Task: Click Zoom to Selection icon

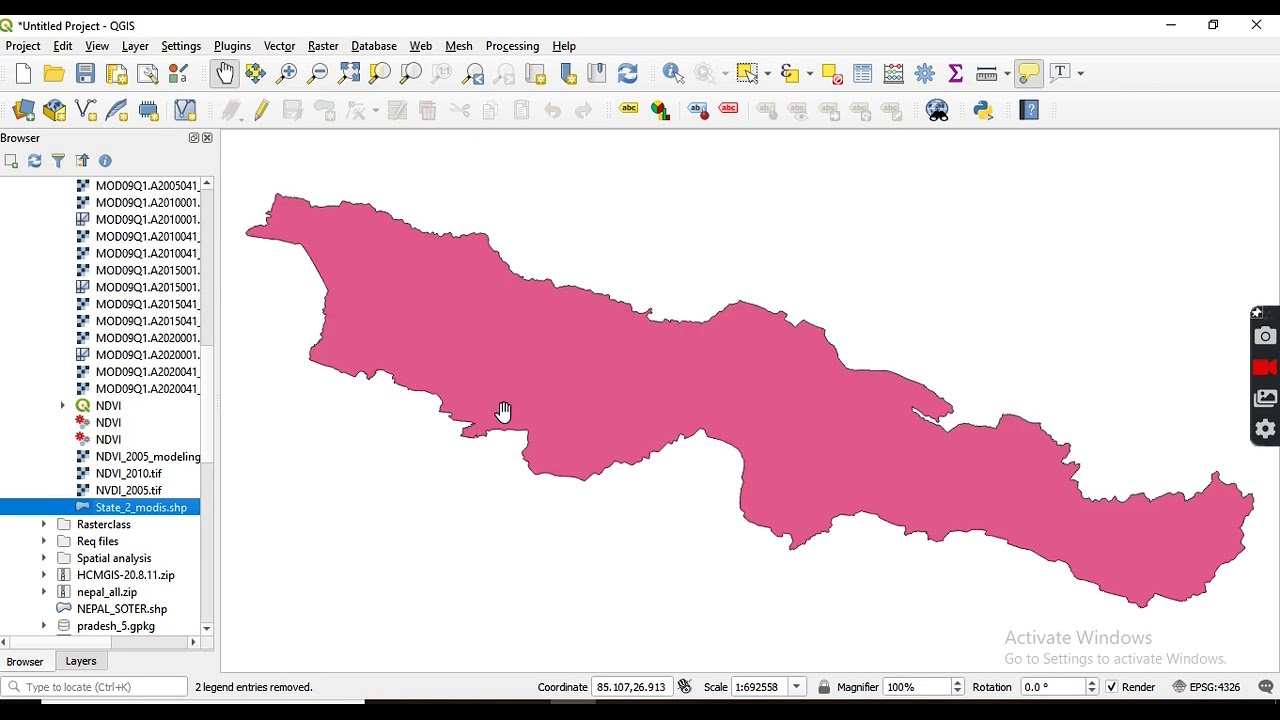Action: [x=379, y=73]
